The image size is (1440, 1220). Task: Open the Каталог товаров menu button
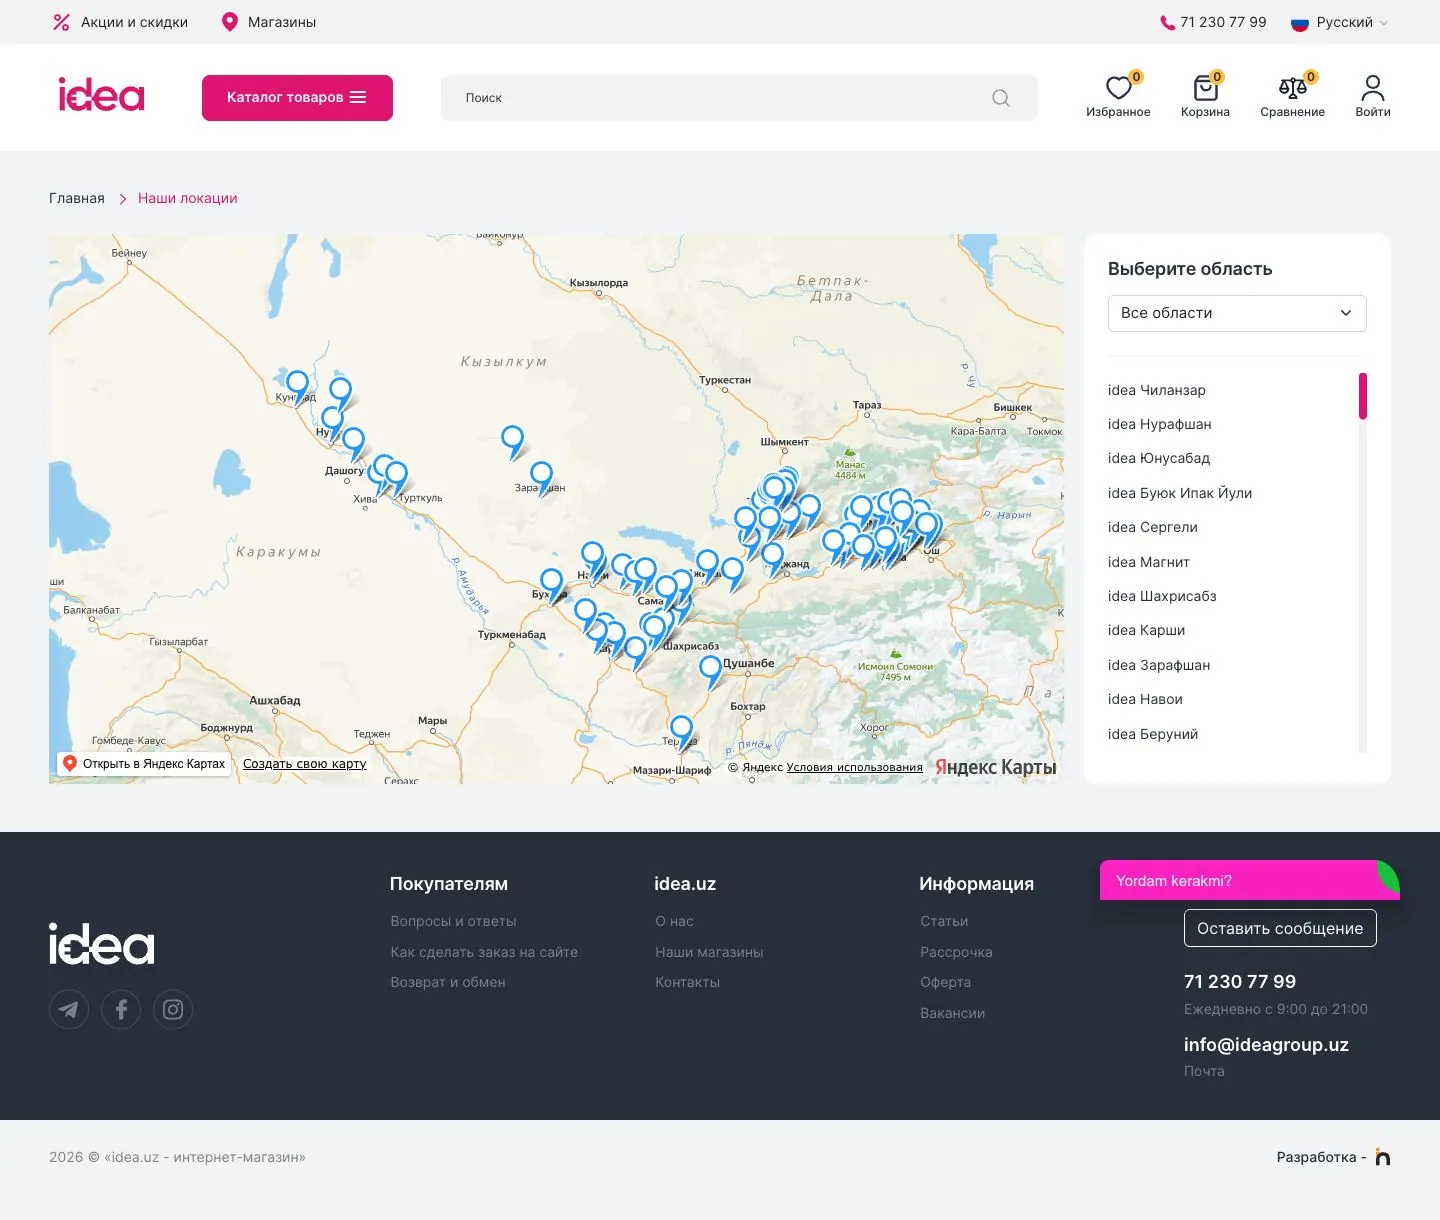click(297, 98)
